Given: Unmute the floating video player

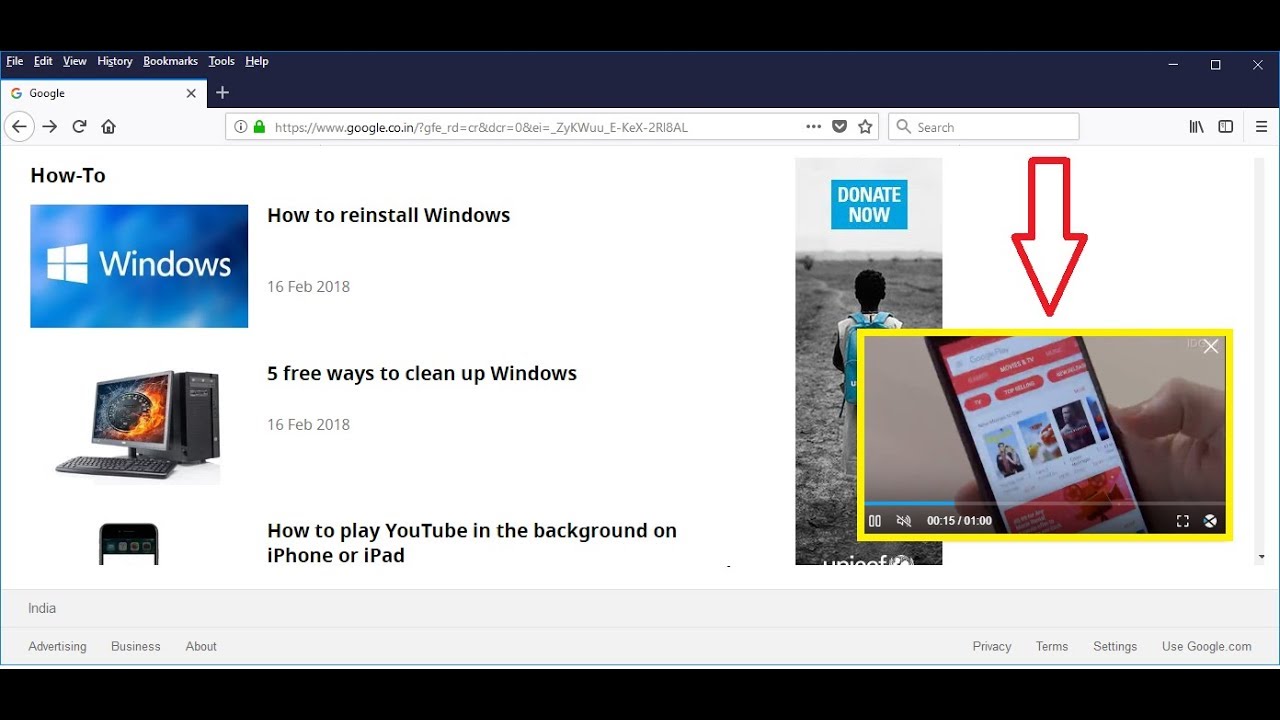Looking at the screenshot, I should click(x=904, y=521).
